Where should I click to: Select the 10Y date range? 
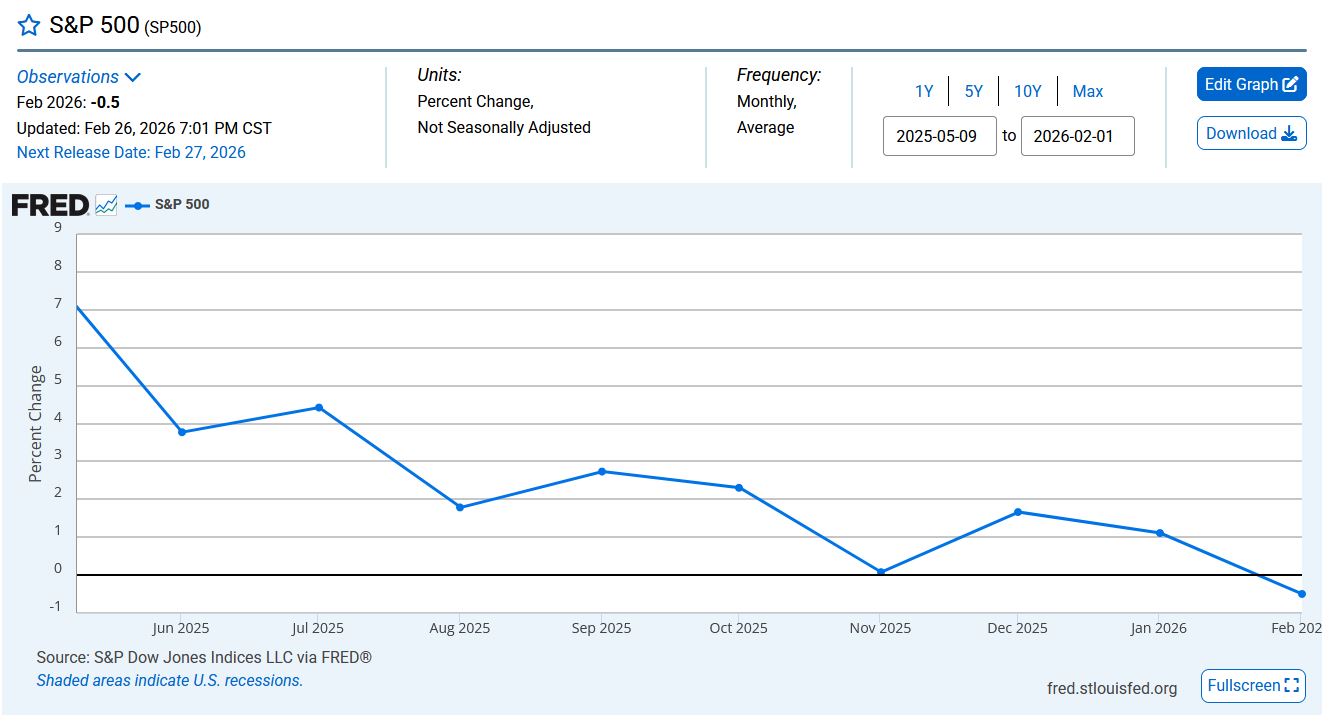(1027, 91)
